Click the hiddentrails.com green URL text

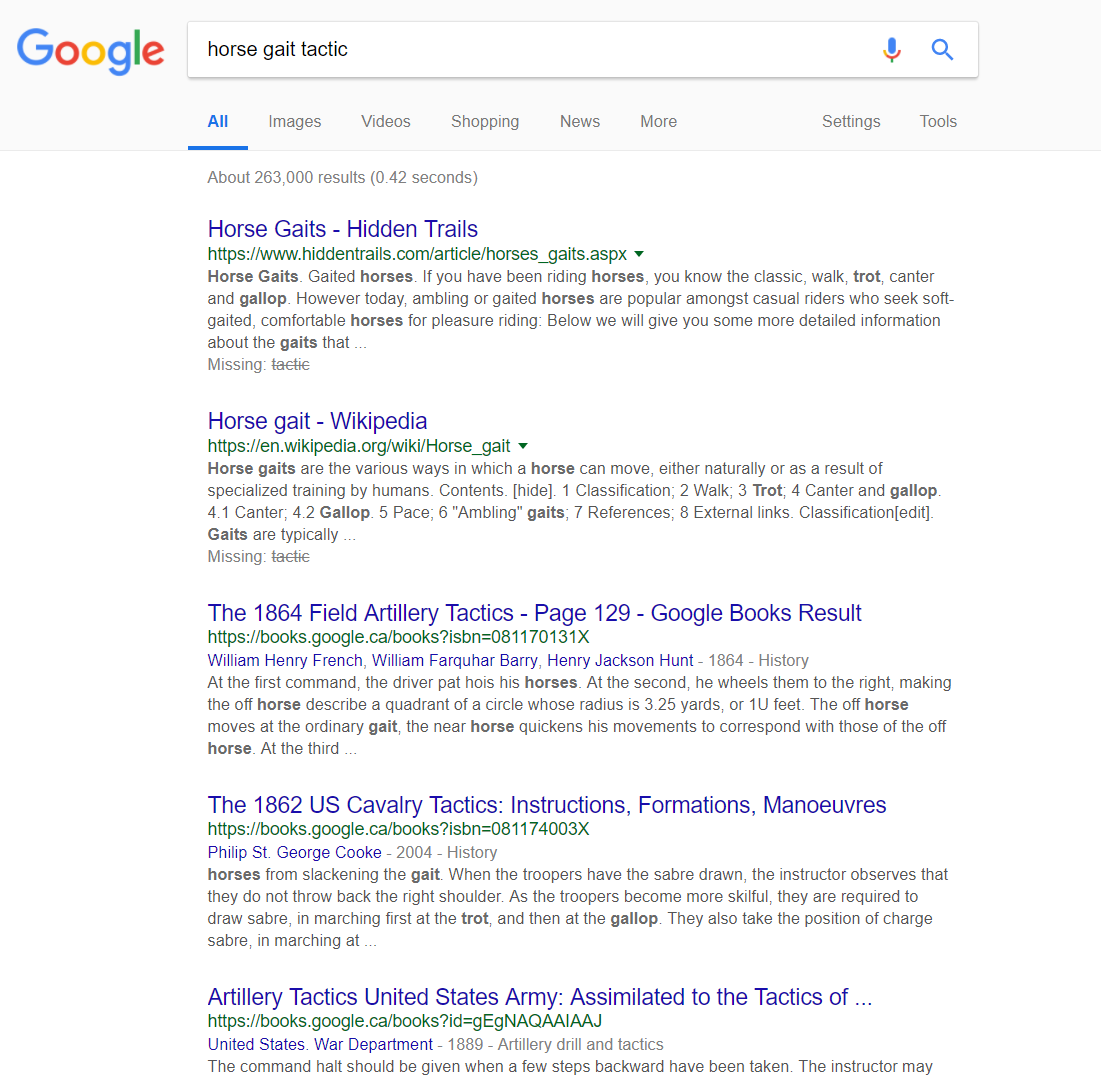417,254
